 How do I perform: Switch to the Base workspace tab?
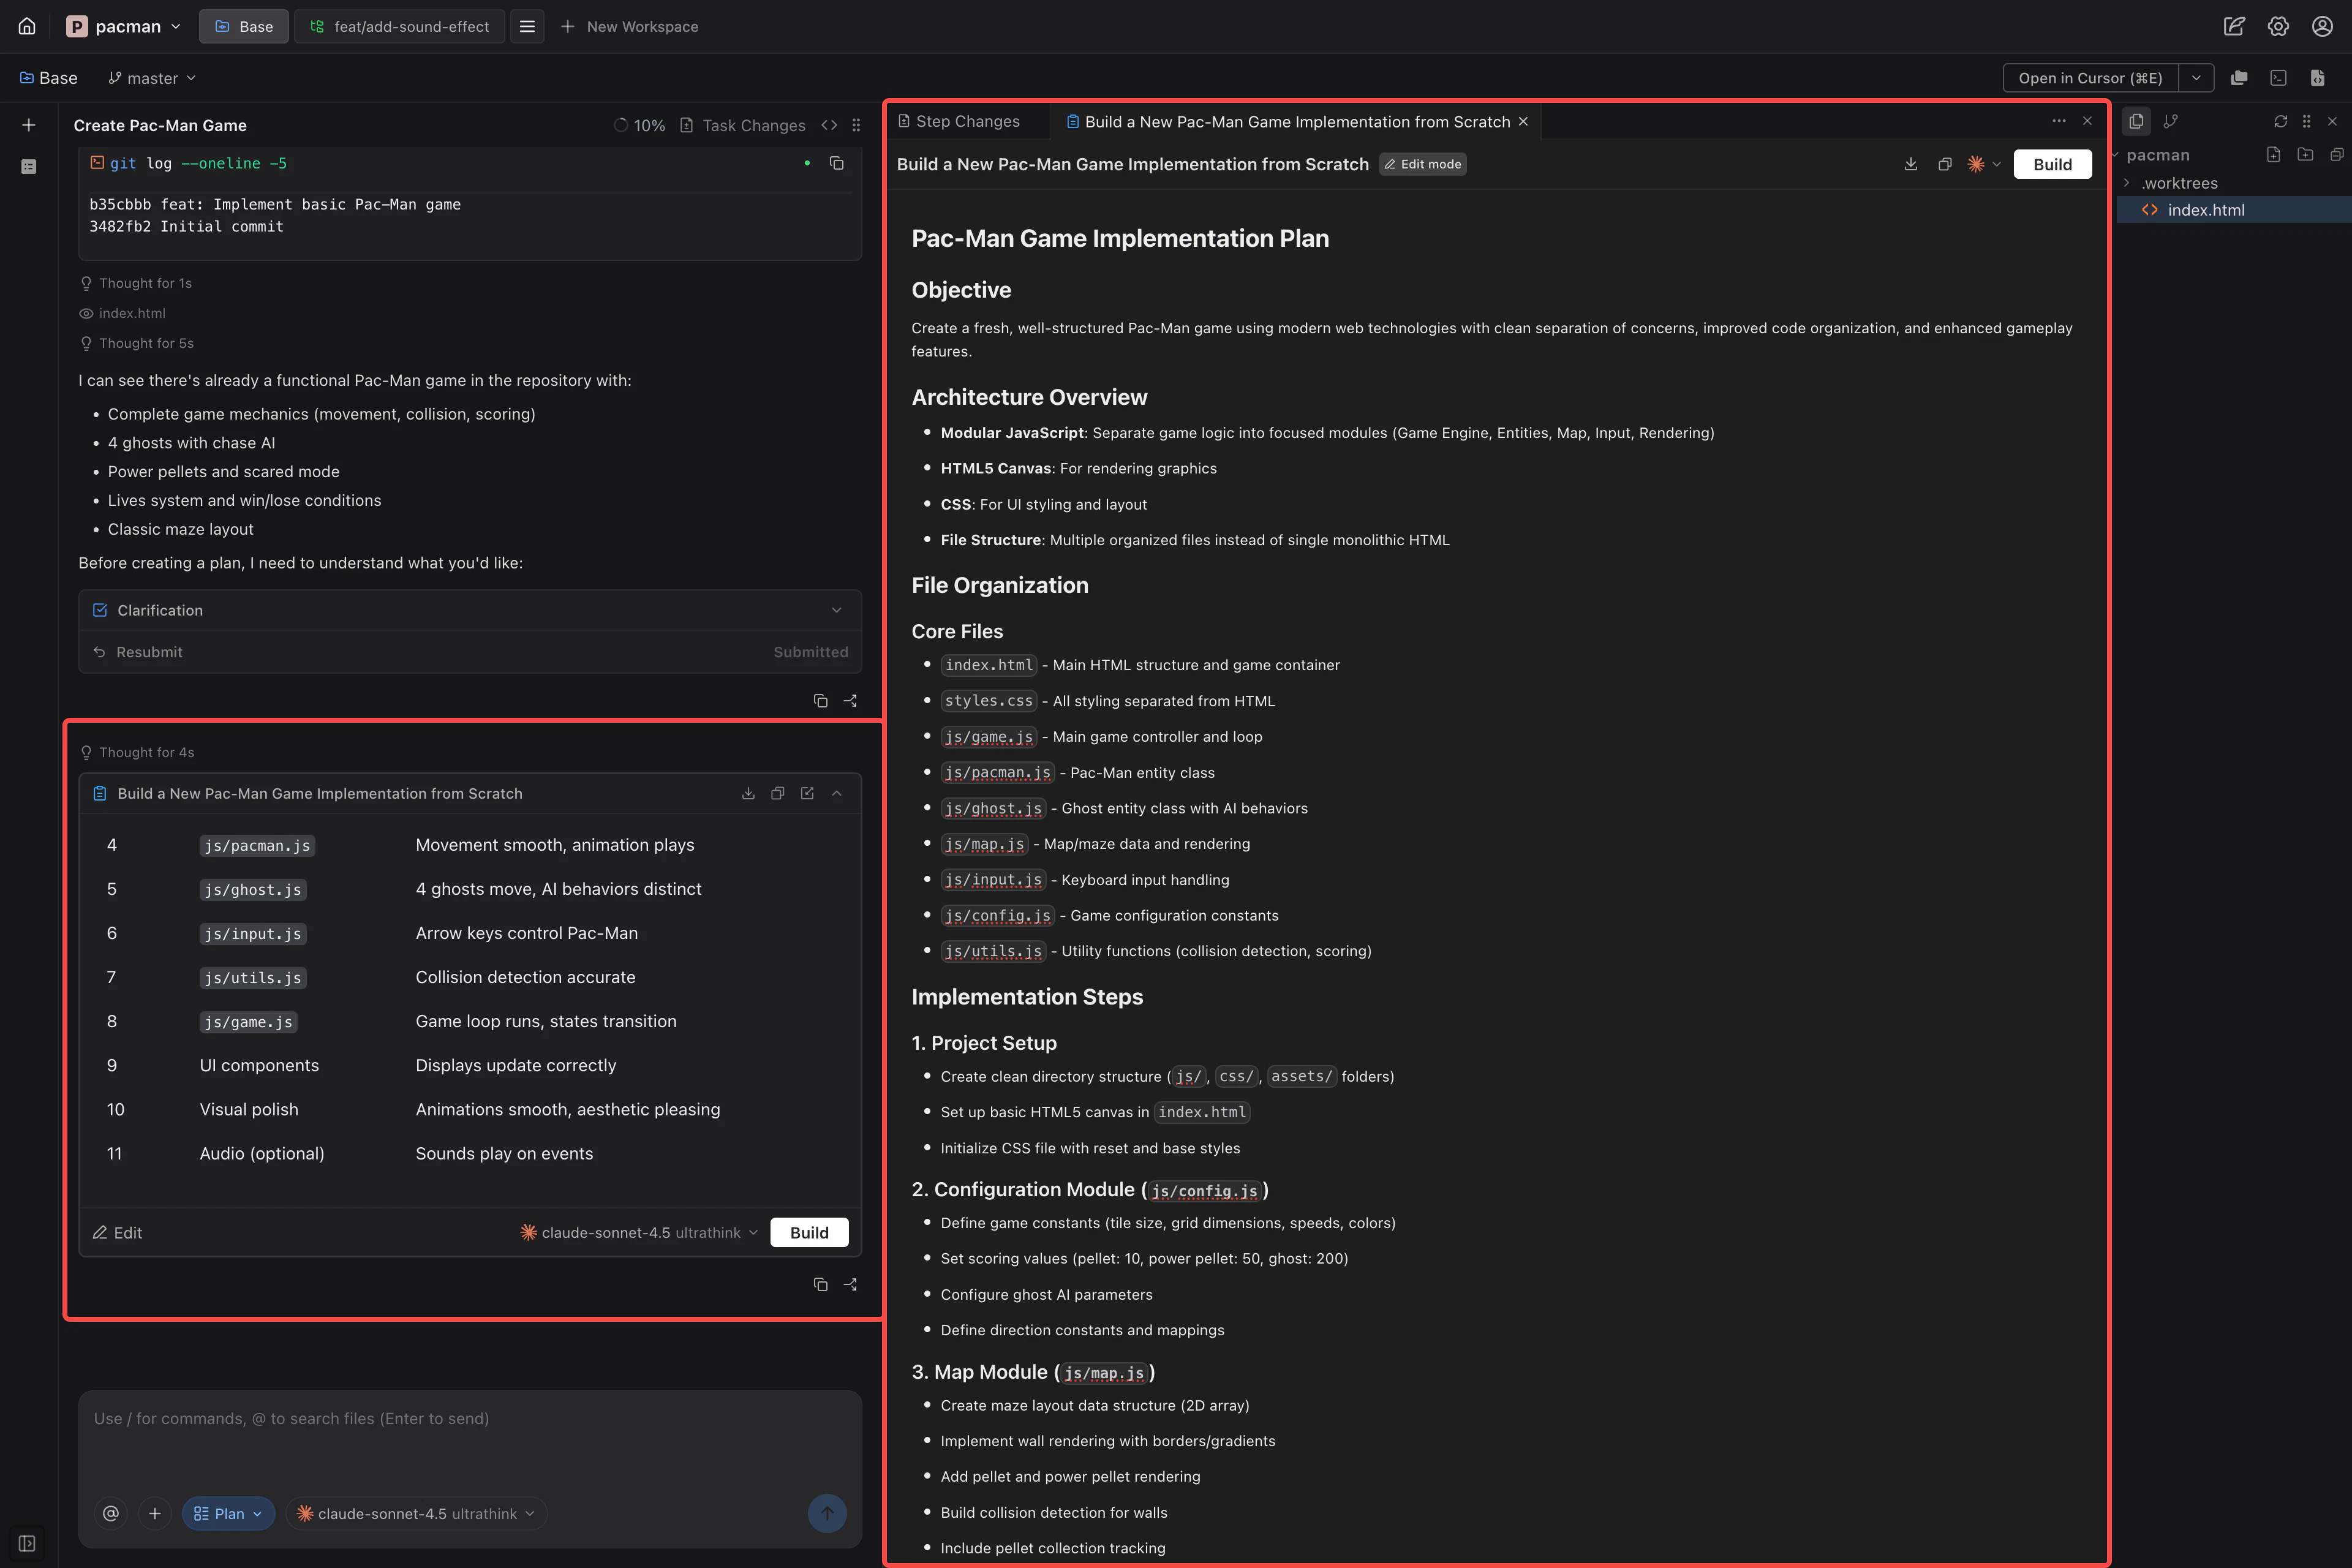[x=244, y=26]
